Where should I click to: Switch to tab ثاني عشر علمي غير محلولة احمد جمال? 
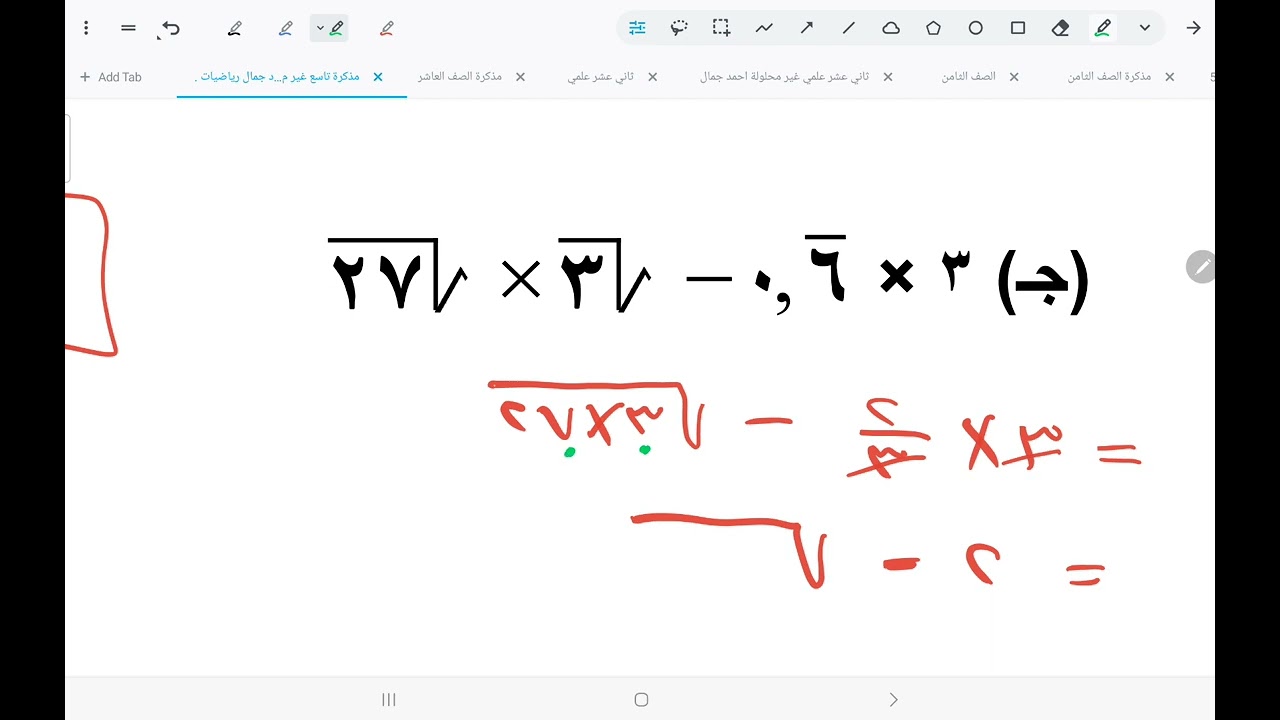[x=784, y=77]
